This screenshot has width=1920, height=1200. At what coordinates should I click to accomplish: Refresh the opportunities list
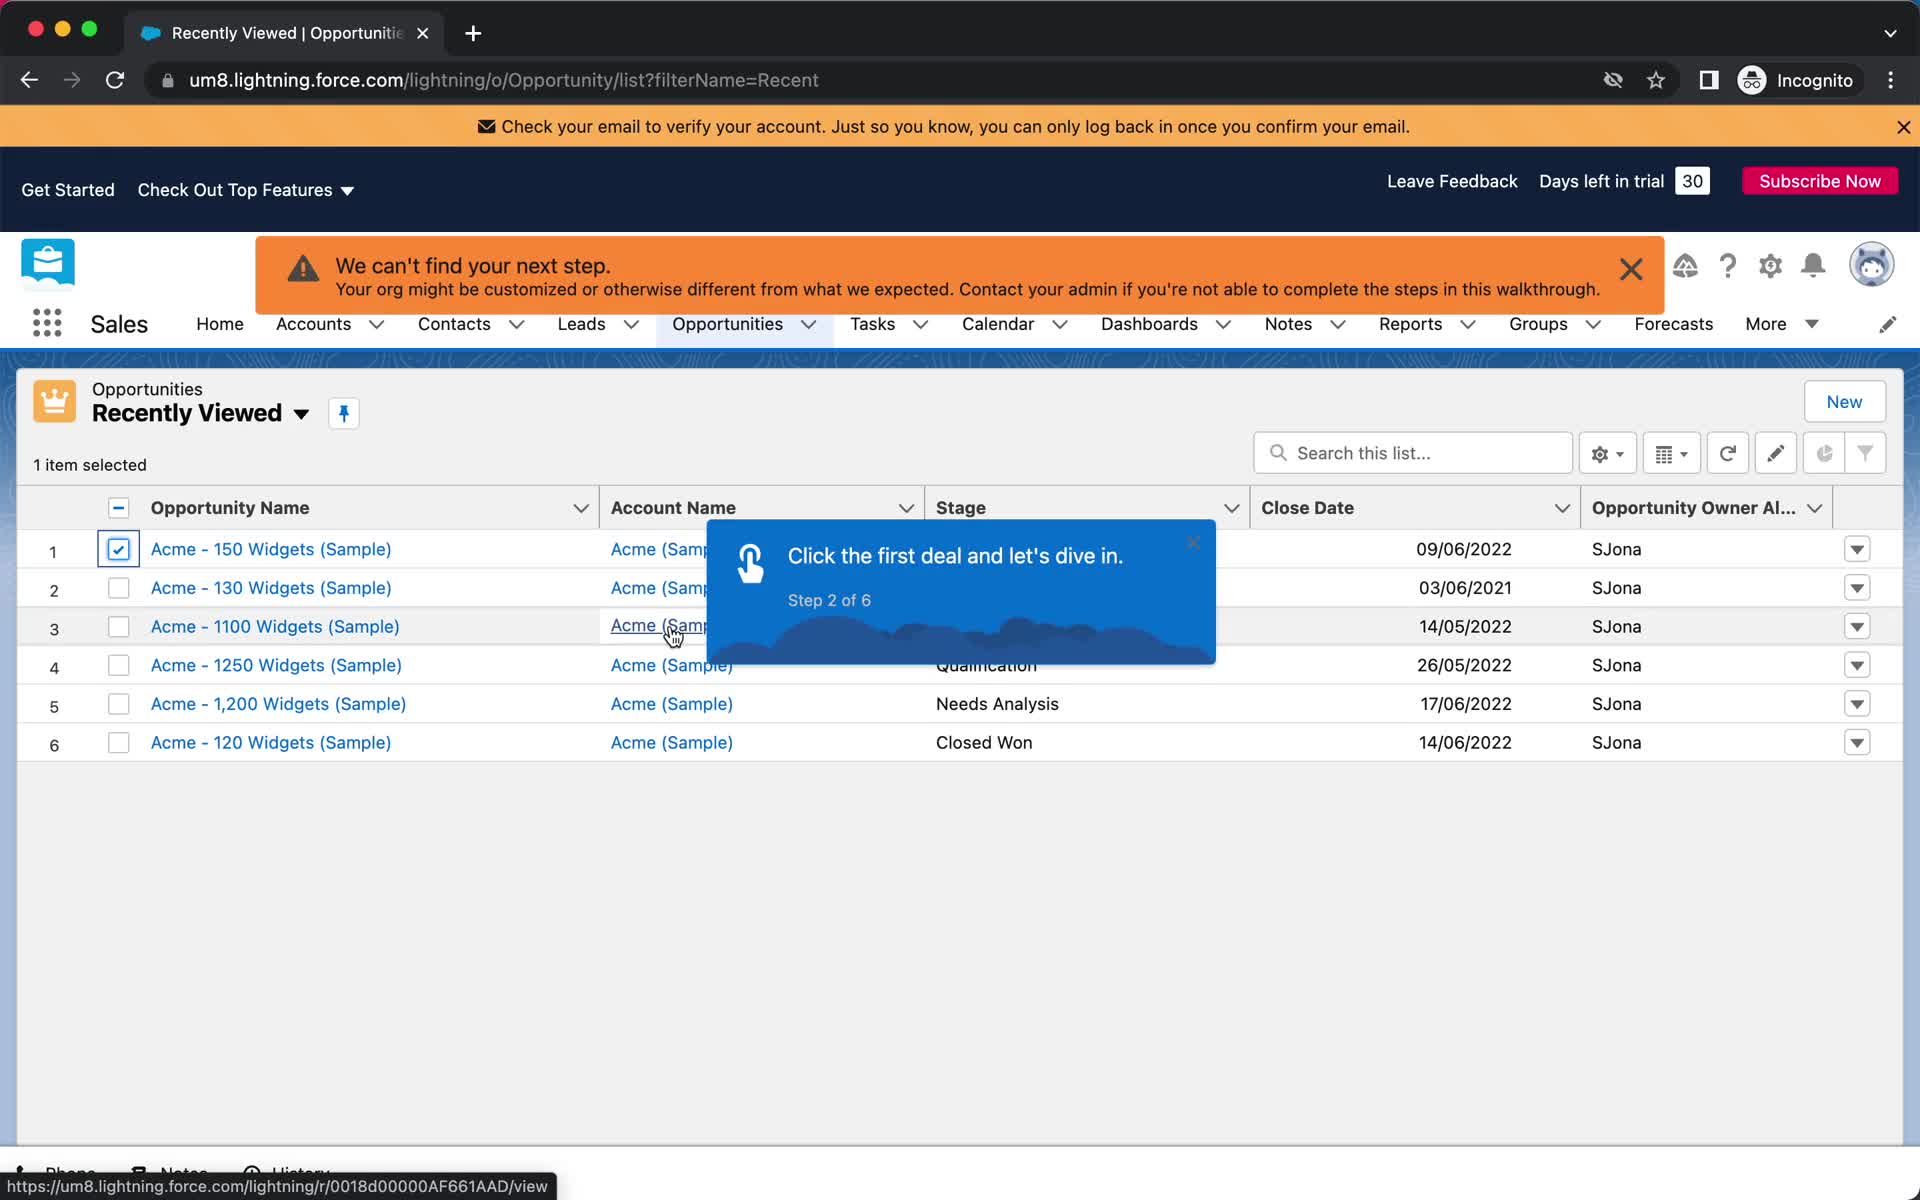[1727, 453]
